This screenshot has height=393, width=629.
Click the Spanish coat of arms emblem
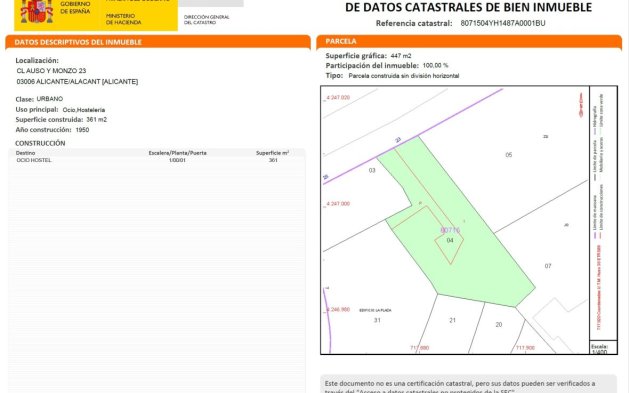37,11
